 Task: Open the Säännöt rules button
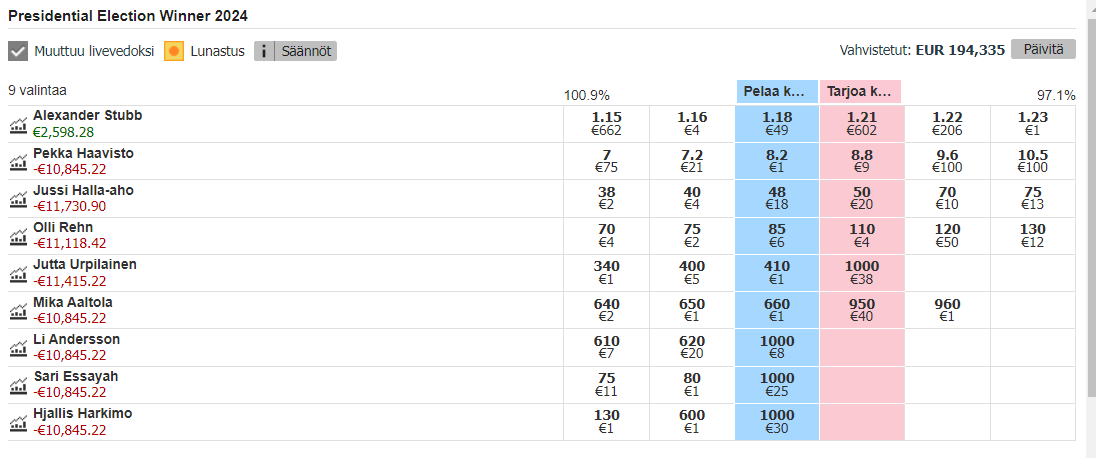(305, 51)
